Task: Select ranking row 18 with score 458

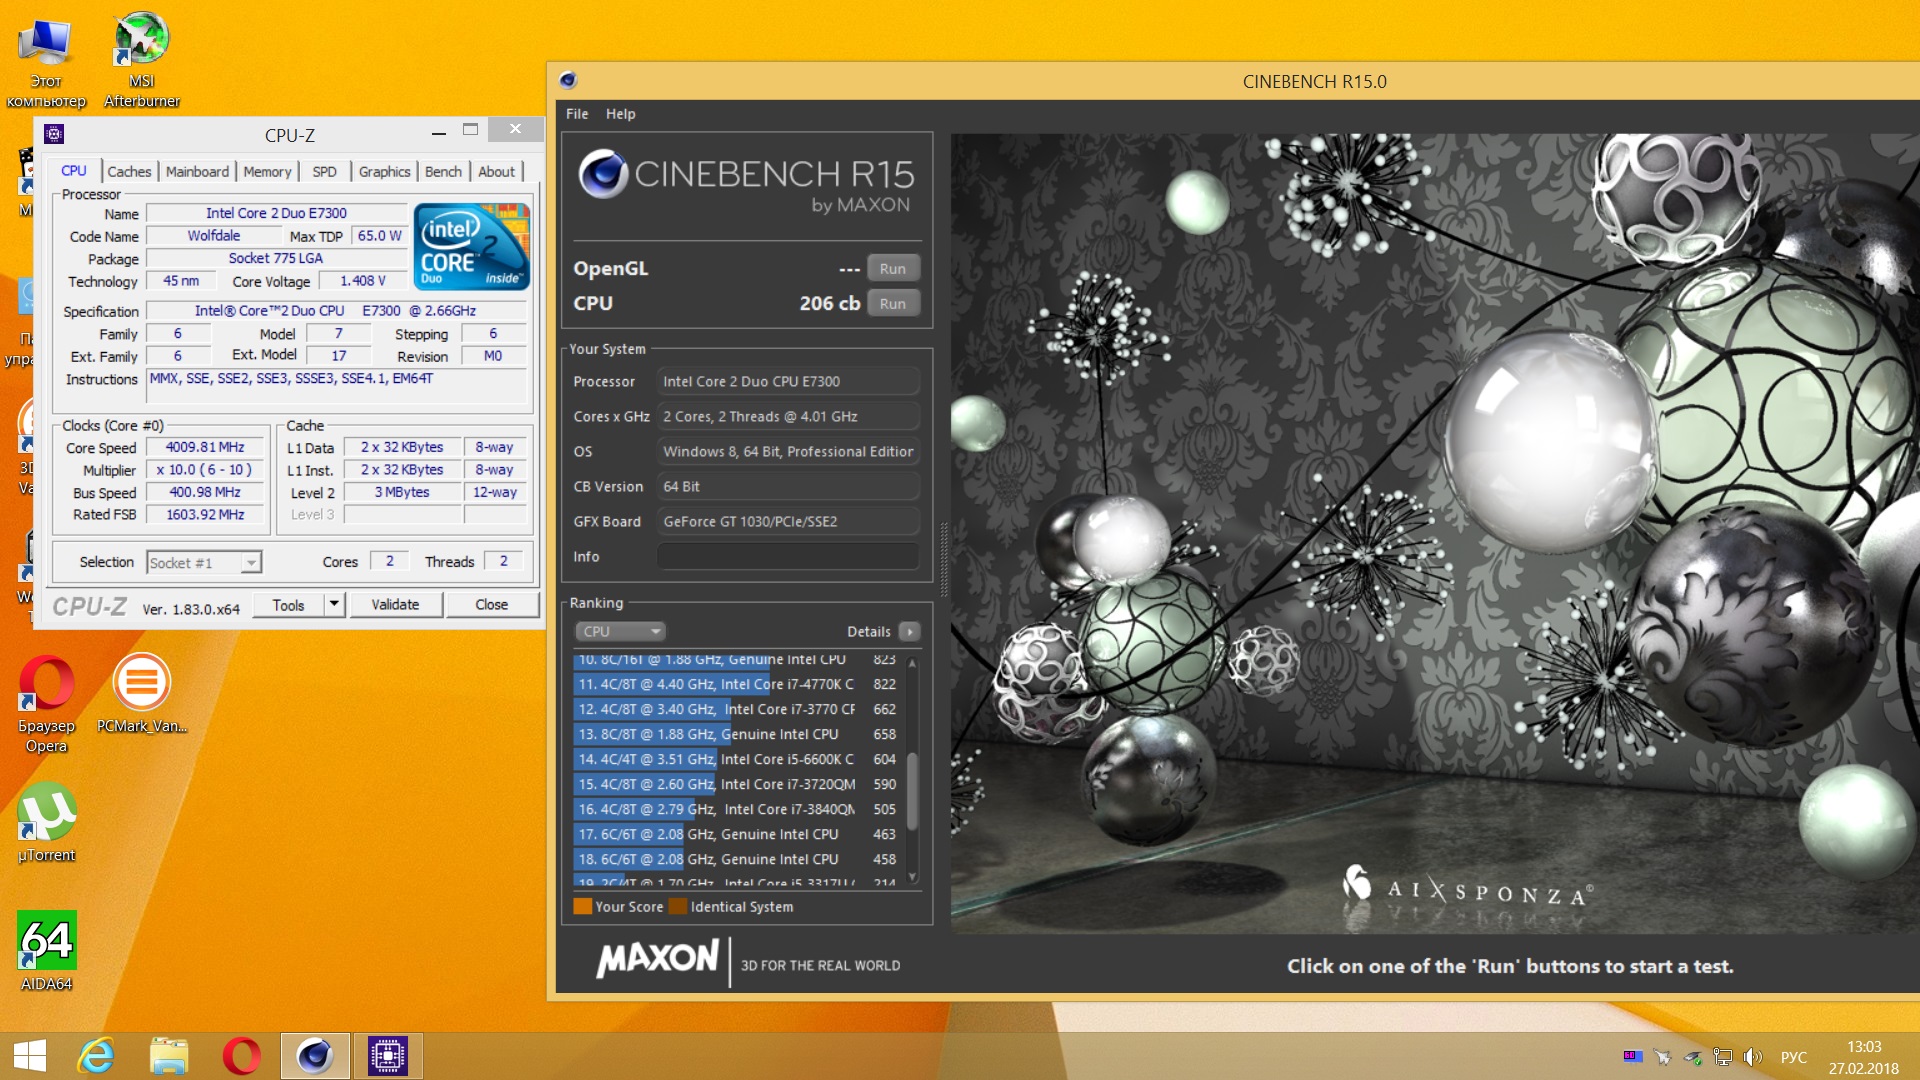Action: (x=737, y=859)
